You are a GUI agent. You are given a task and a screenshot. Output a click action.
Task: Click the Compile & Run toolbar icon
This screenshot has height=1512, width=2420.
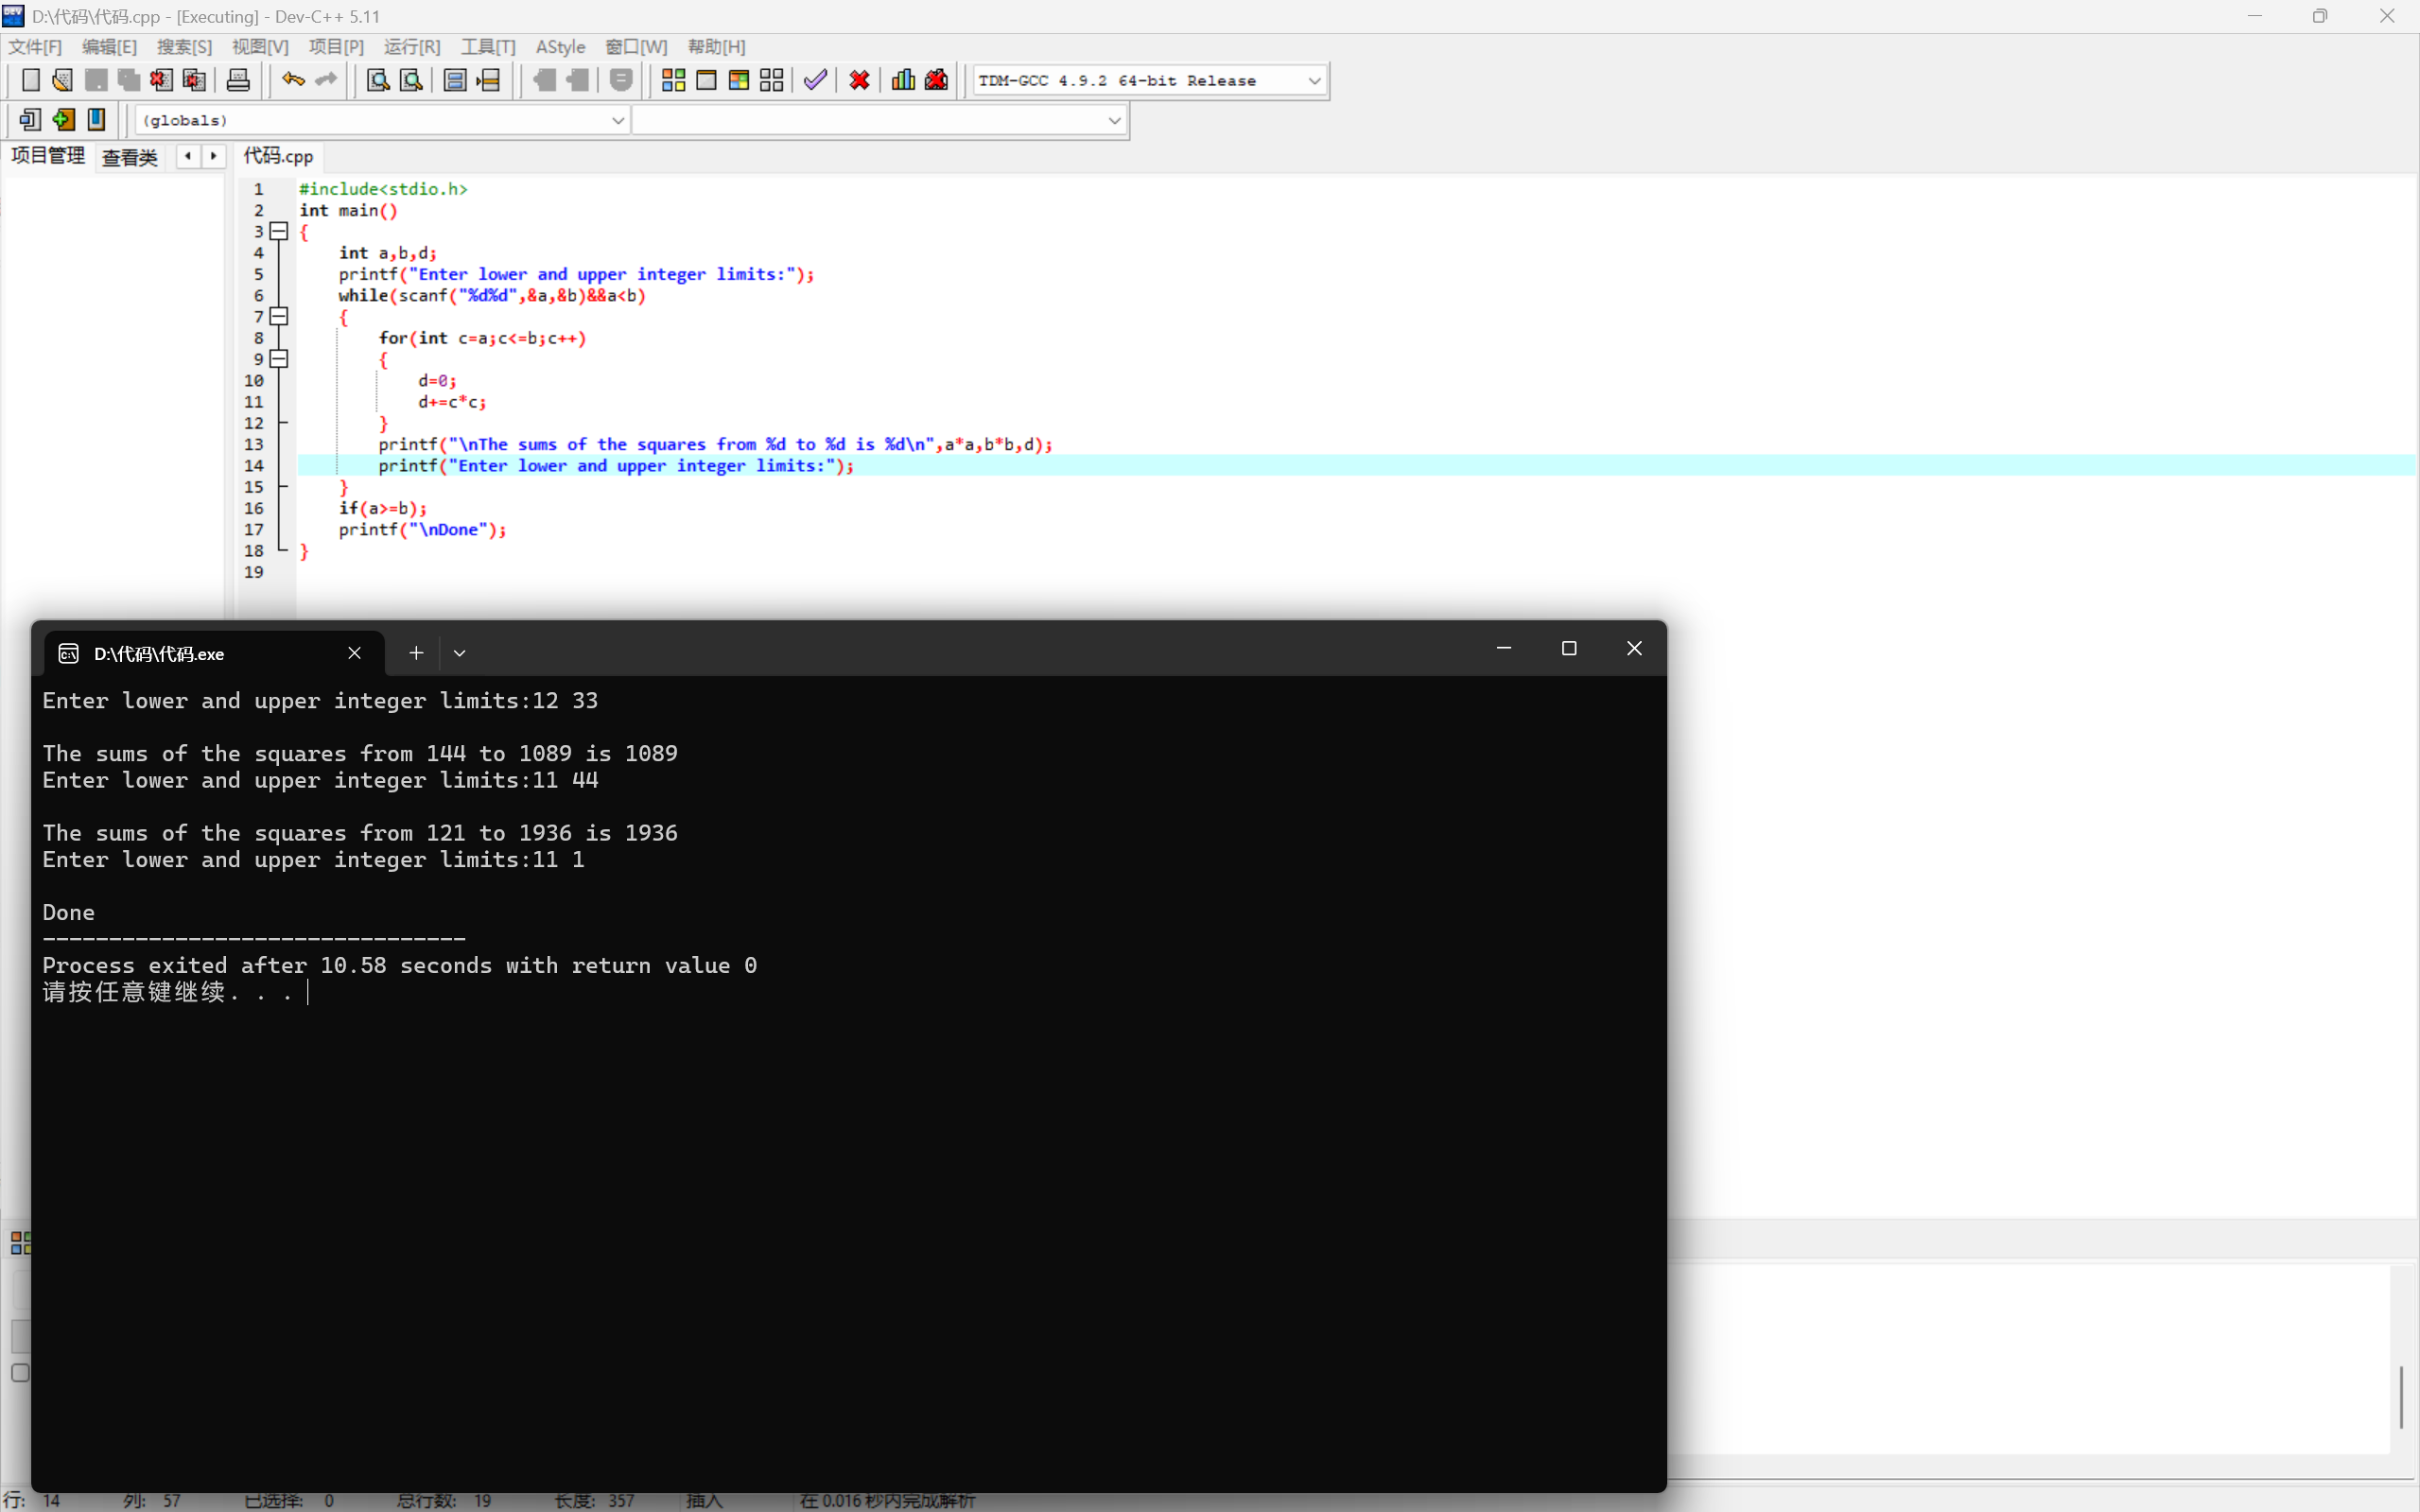739,80
